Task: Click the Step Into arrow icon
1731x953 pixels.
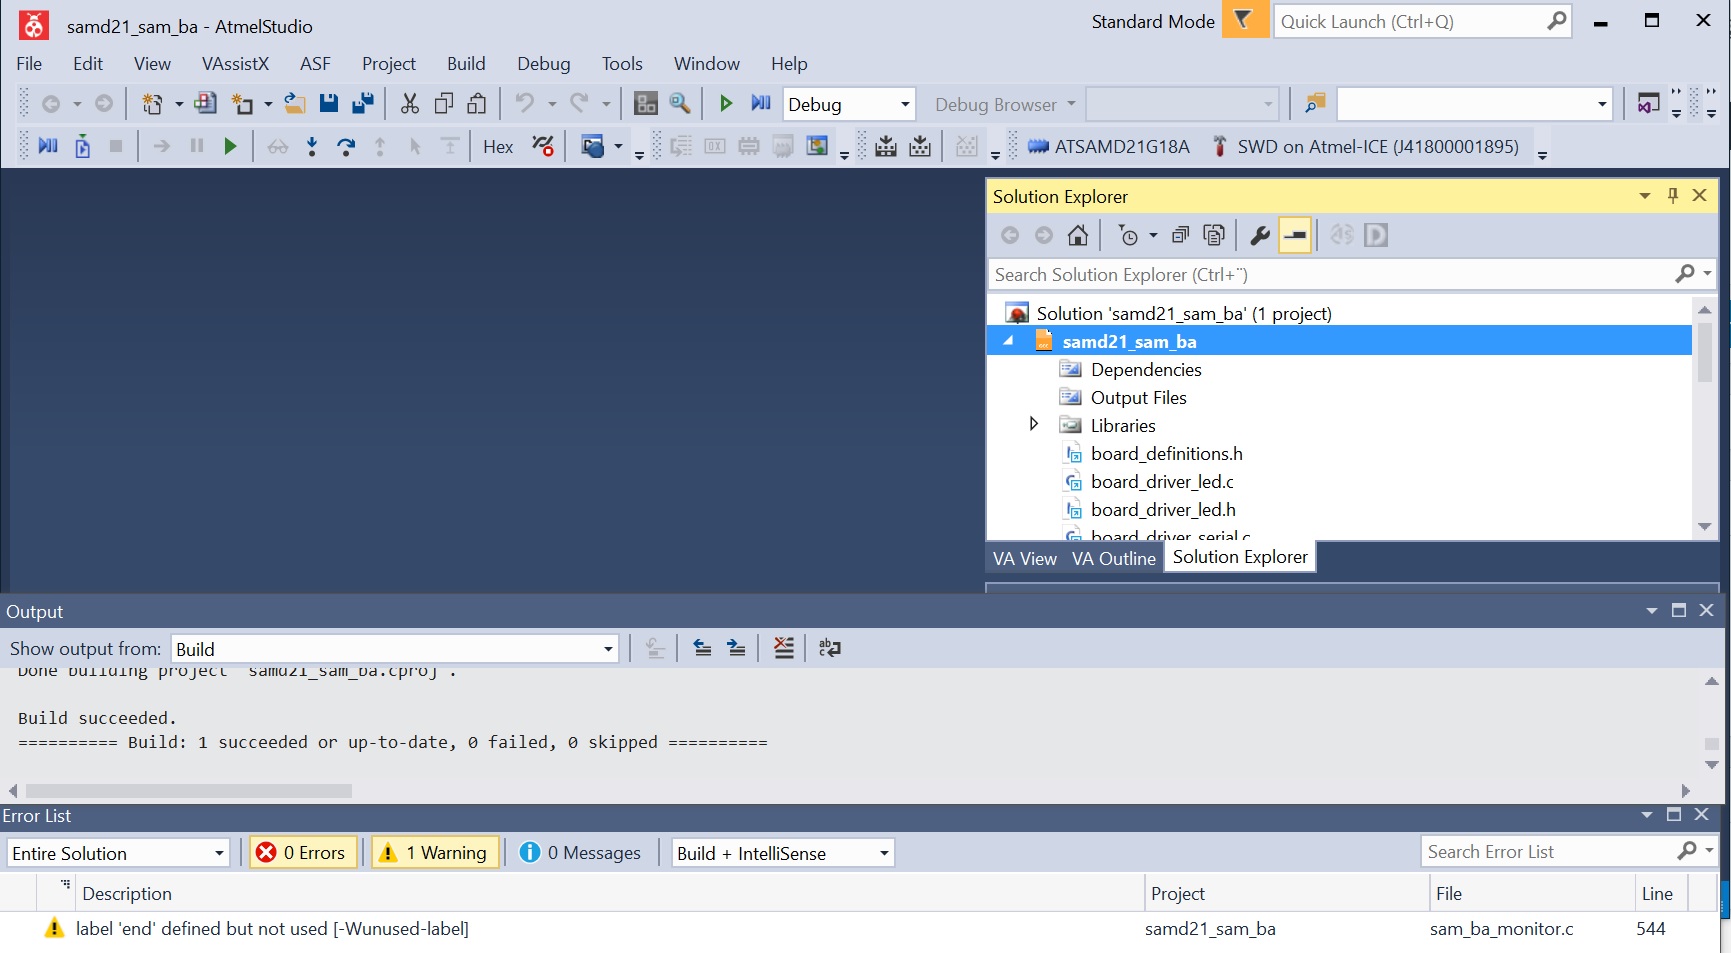Action: coord(312,146)
